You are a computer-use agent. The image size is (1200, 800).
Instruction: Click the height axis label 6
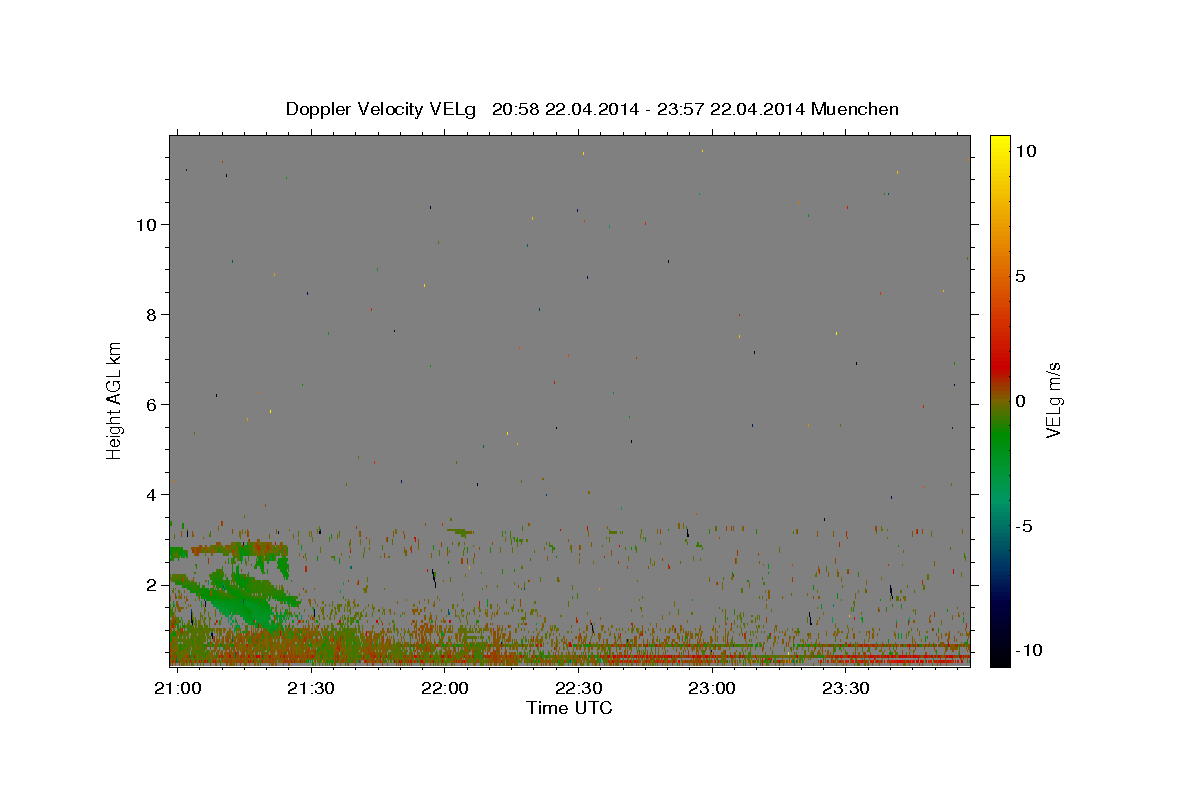(150, 404)
